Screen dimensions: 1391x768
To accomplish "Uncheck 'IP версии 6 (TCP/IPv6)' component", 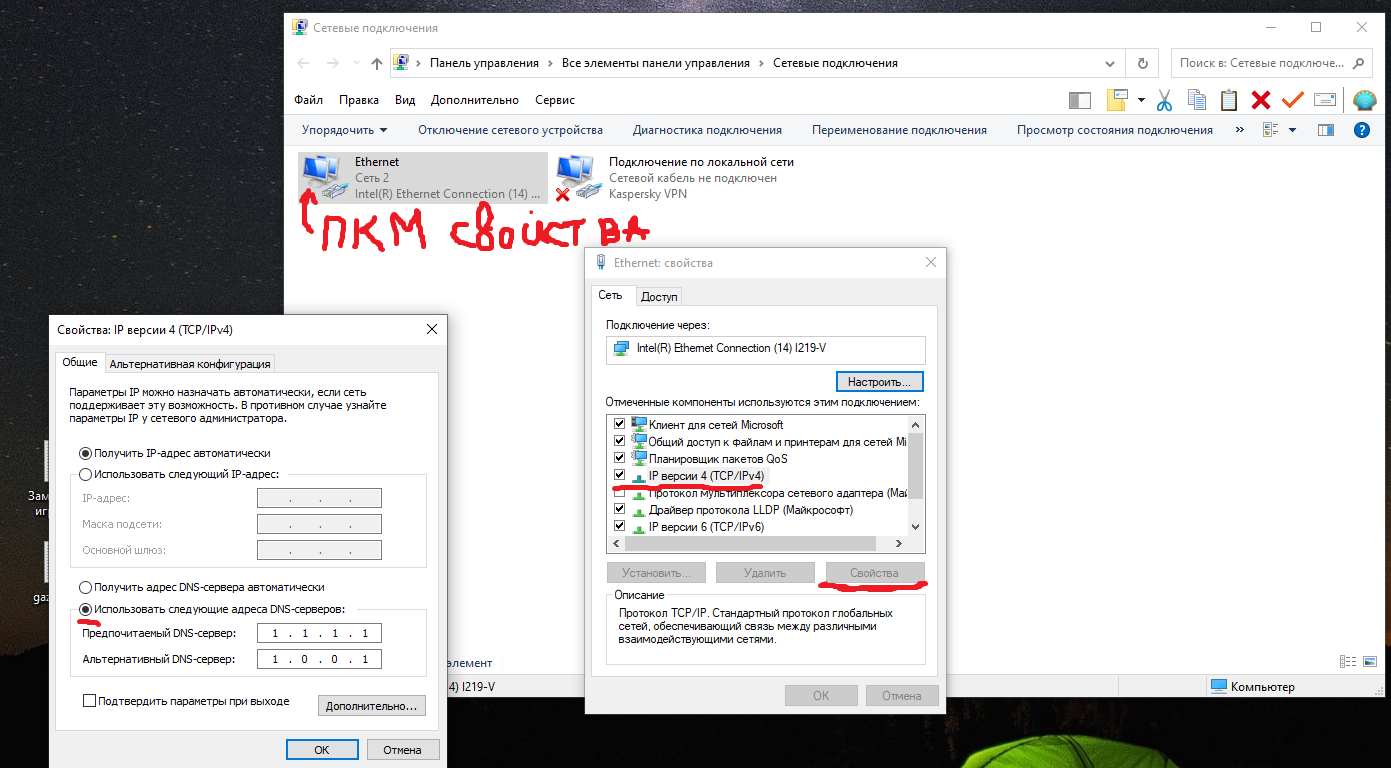I will tap(620, 526).
